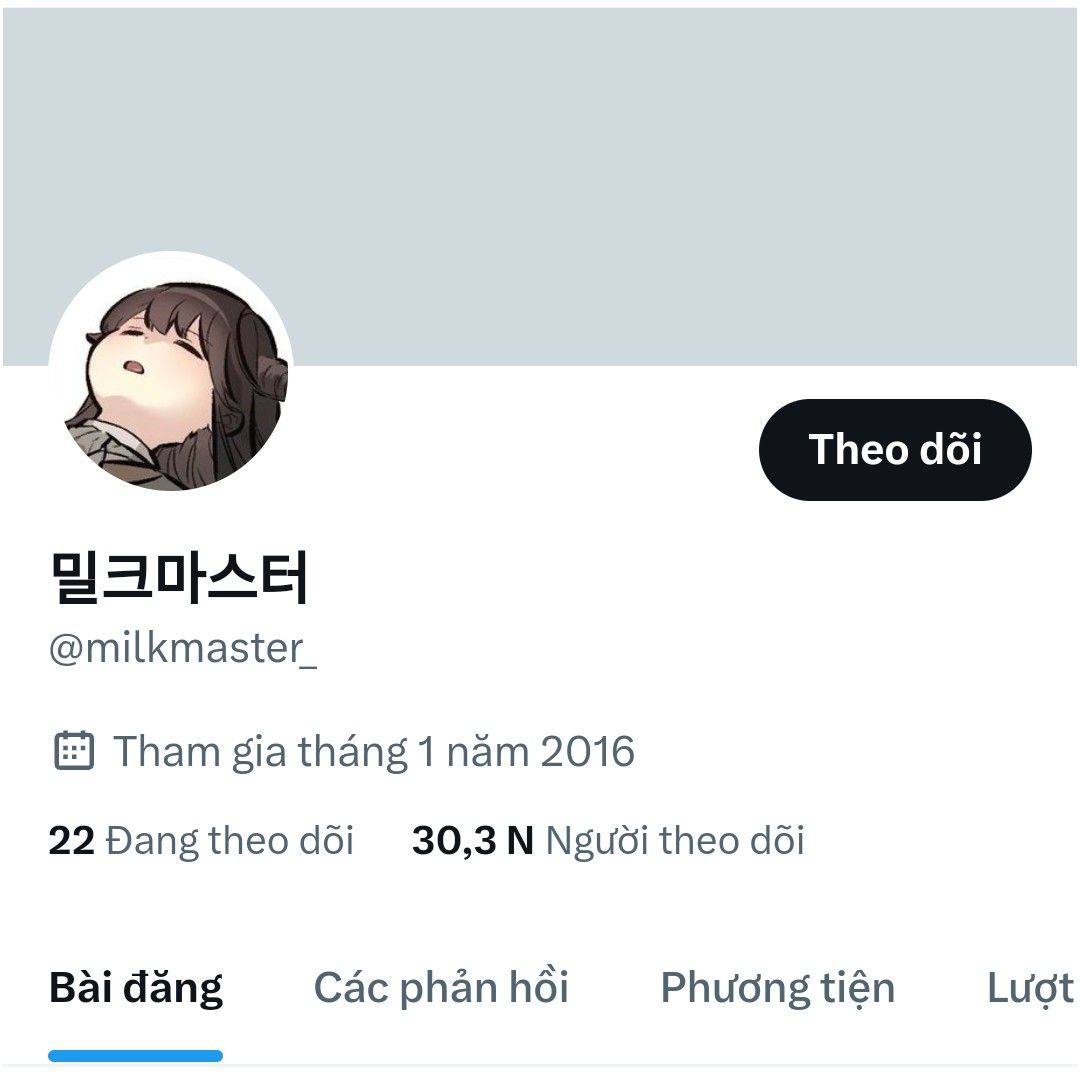Click the word dõi on follow button
Screen dimensions: 1080x1080
951,449
